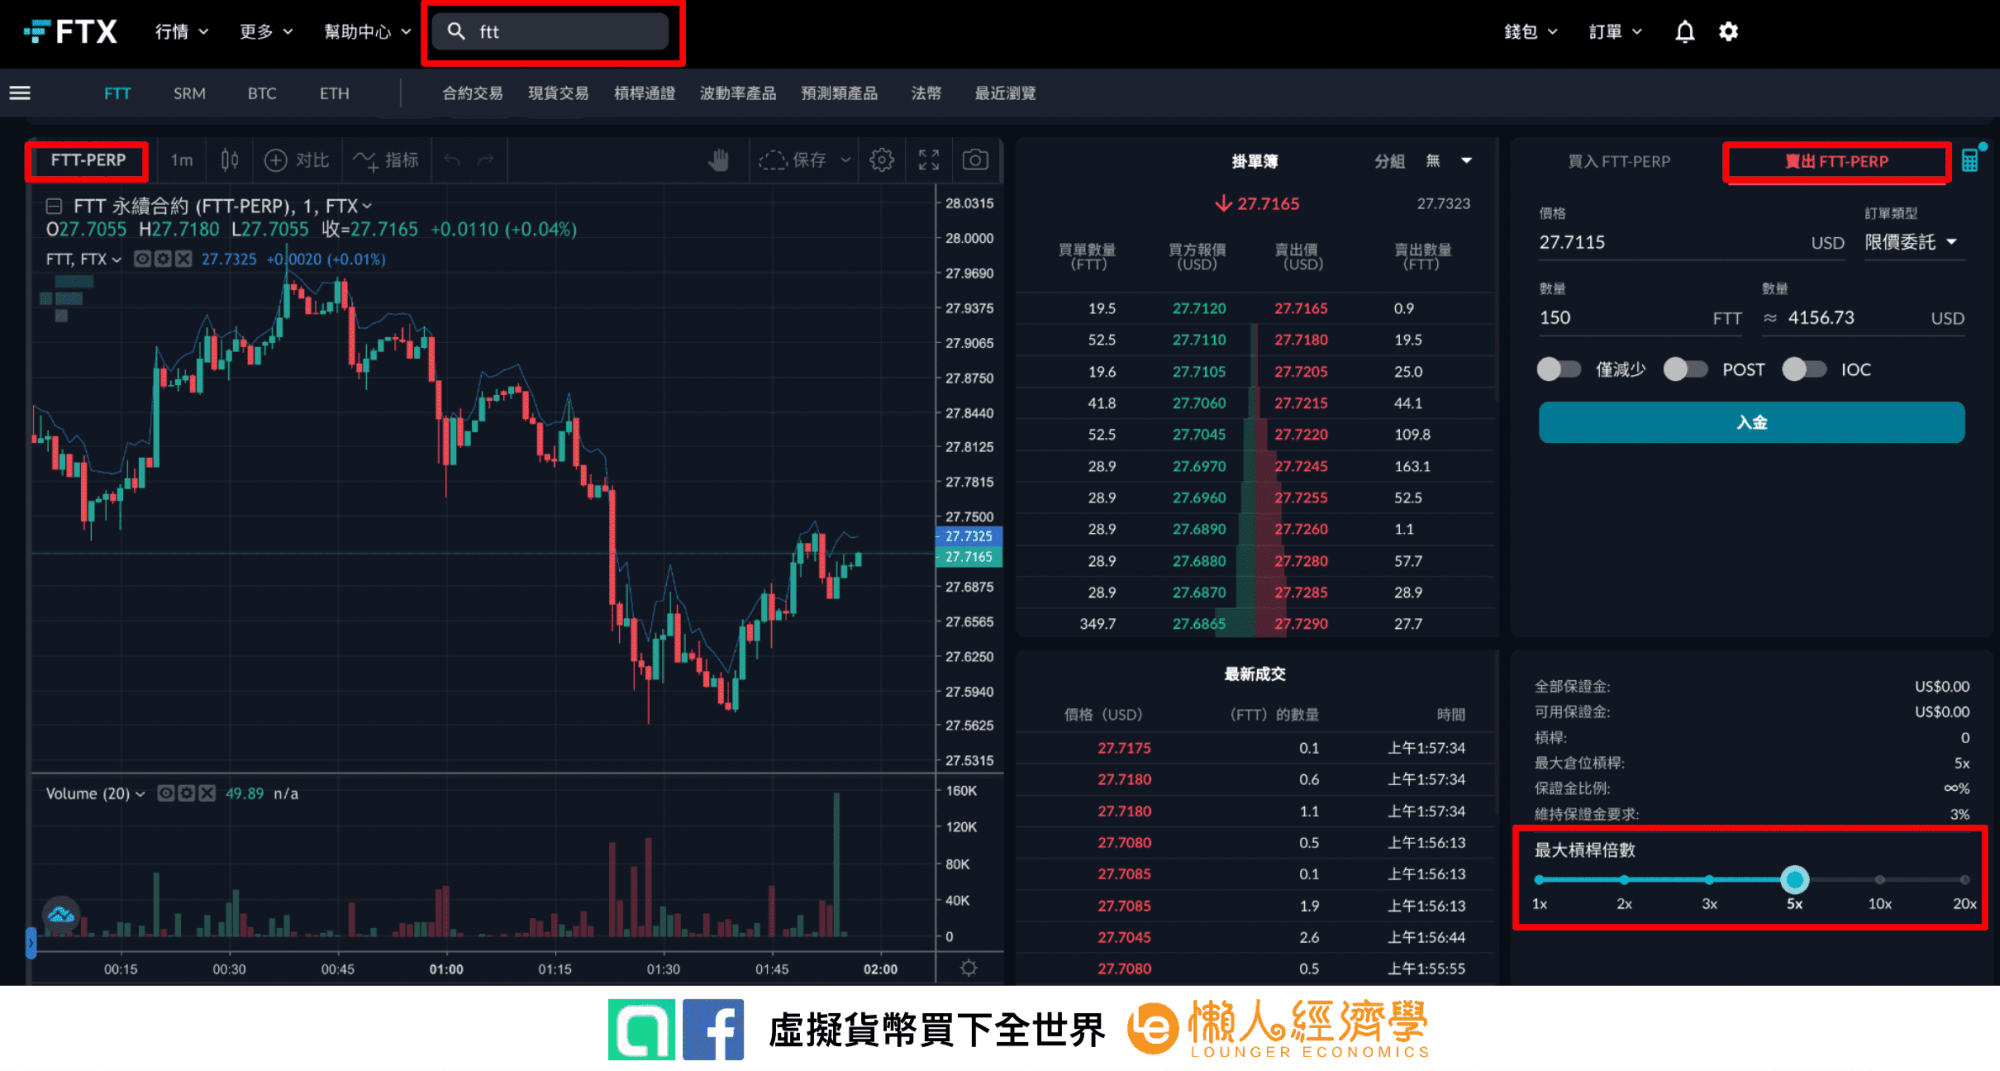The width and height of the screenshot is (2000, 1071).
Task: Open the order calculator icon
Action: click(x=1970, y=160)
